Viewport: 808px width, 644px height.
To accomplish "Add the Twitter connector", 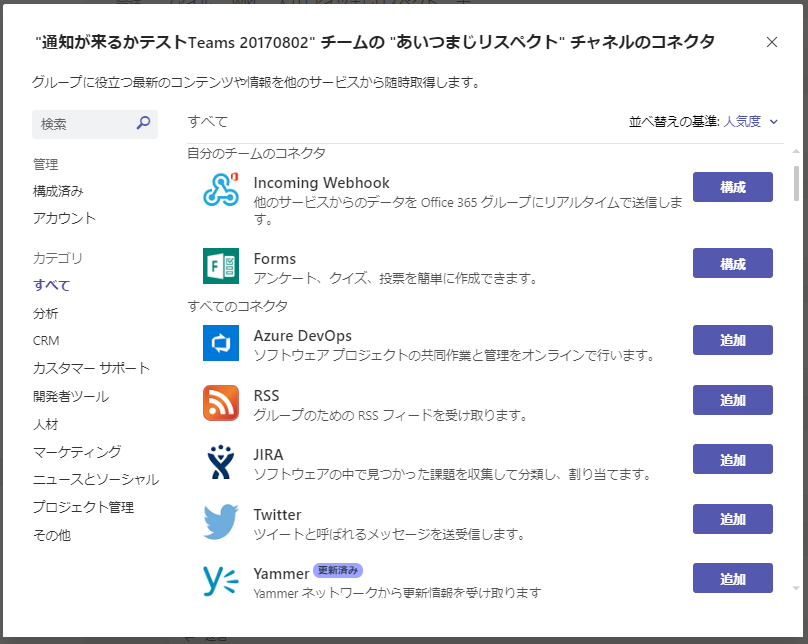I will pyautogui.click(x=732, y=519).
